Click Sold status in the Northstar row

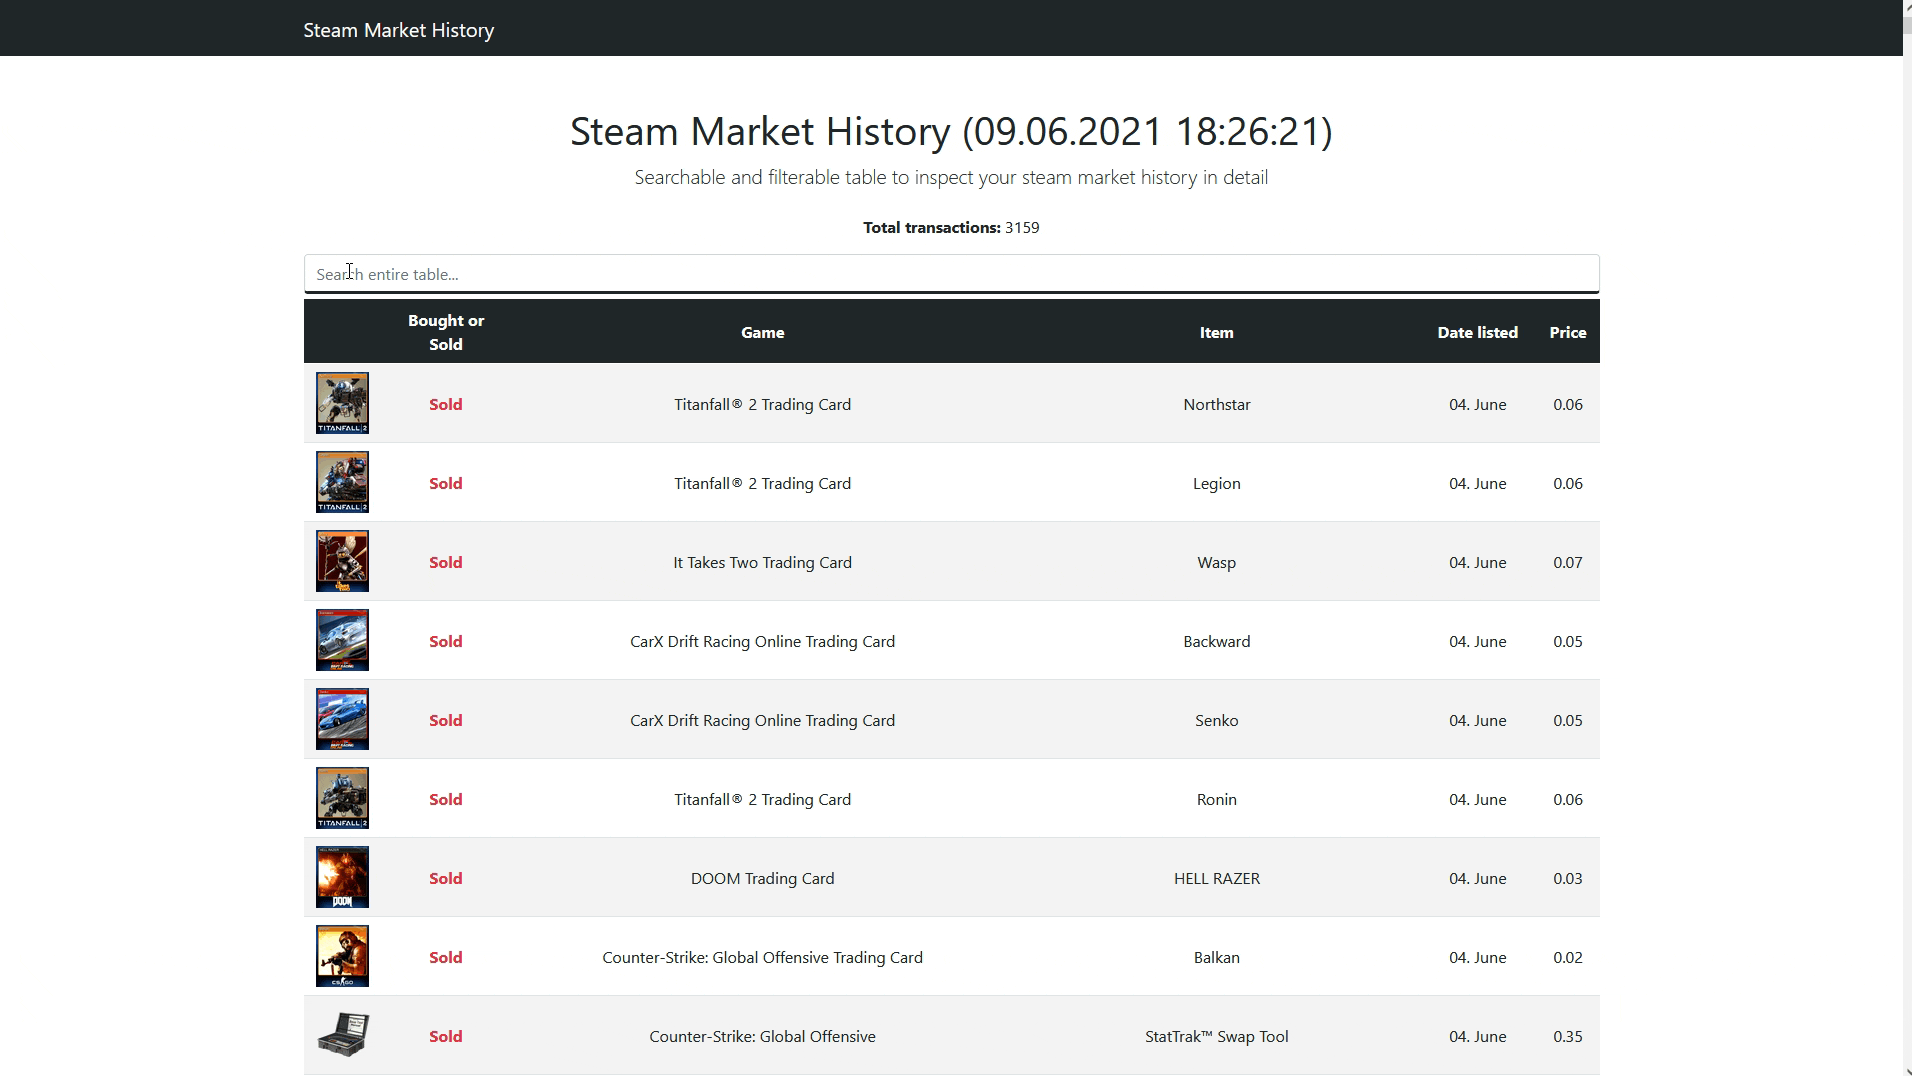pos(446,404)
